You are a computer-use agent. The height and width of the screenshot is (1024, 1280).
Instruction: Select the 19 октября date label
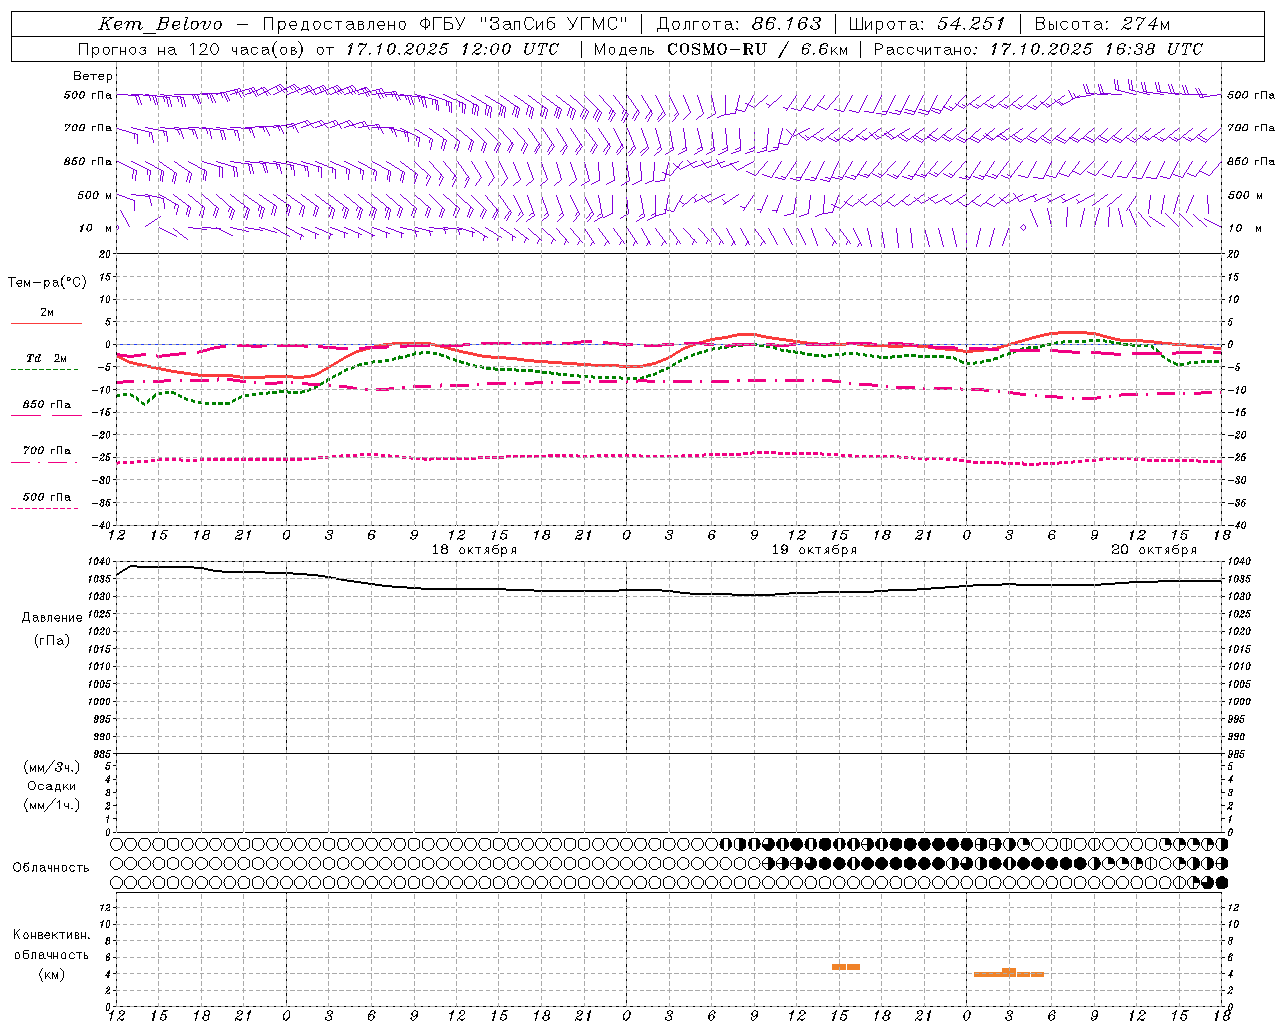click(x=814, y=550)
